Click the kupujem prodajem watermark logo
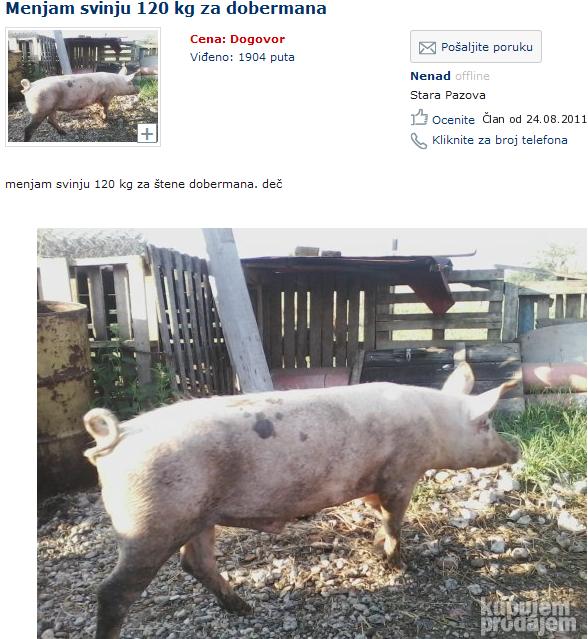Image resolution: width=588 pixels, height=639 pixels. point(527,616)
